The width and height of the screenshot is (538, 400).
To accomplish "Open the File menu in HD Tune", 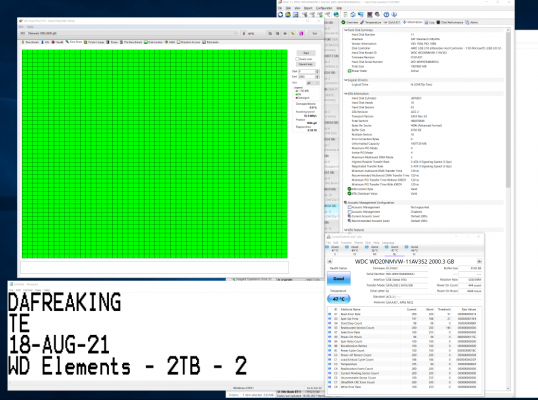I will 21,27.
